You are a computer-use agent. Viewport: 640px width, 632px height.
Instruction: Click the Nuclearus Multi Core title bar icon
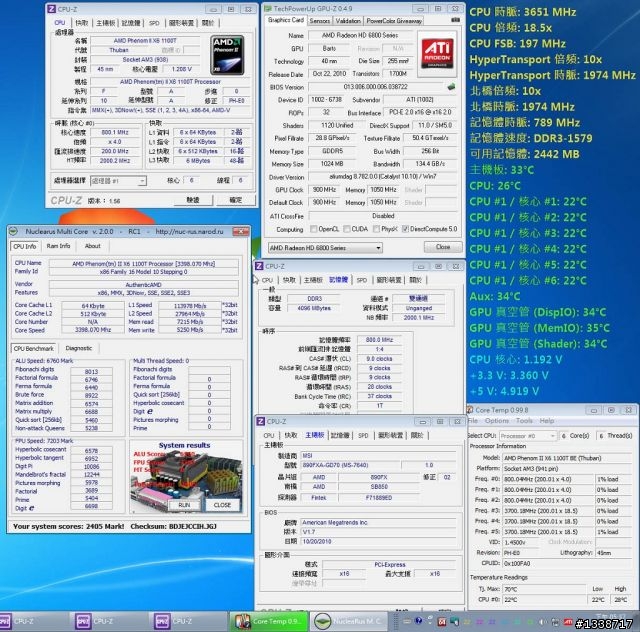click(x=13, y=231)
